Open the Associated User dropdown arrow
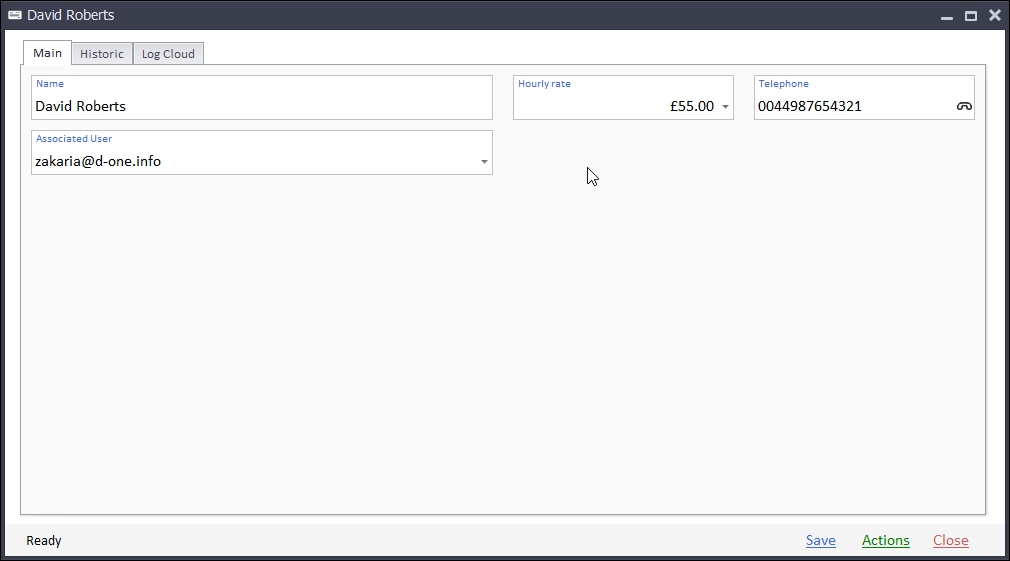This screenshot has width=1010, height=561. tap(484, 162)
